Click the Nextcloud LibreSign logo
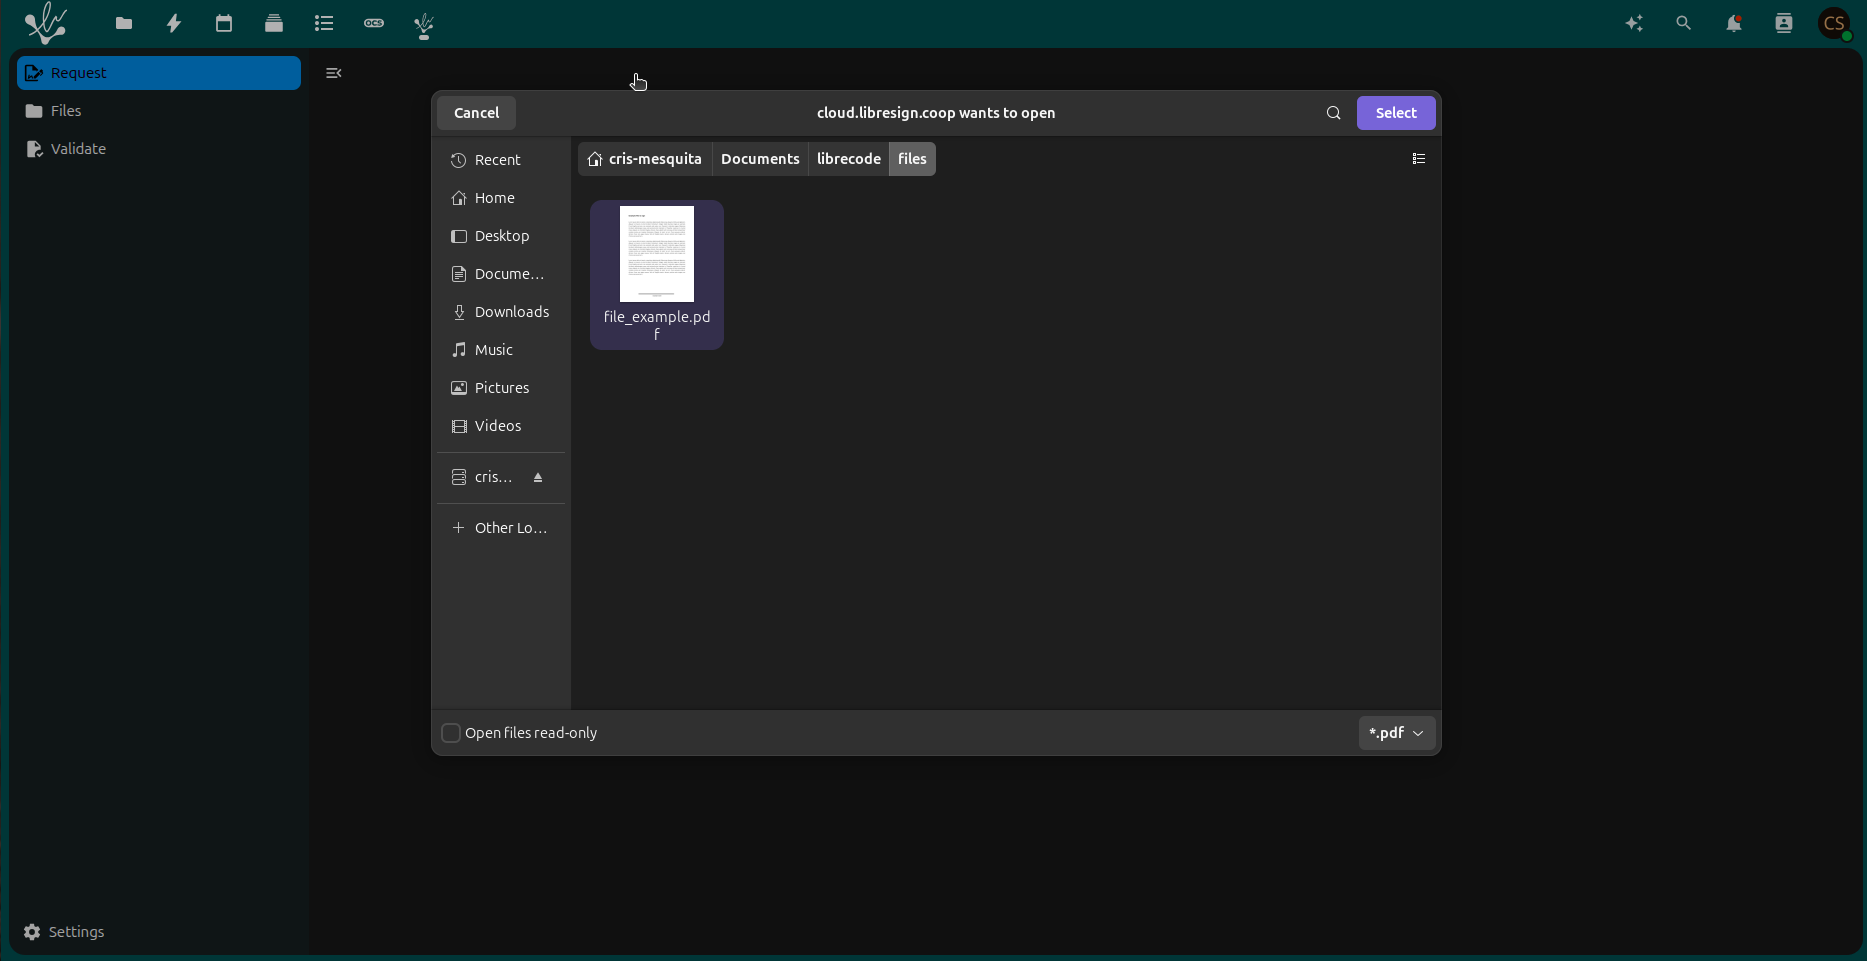This screenshot has width=1867, height=961. click(45, 23)
